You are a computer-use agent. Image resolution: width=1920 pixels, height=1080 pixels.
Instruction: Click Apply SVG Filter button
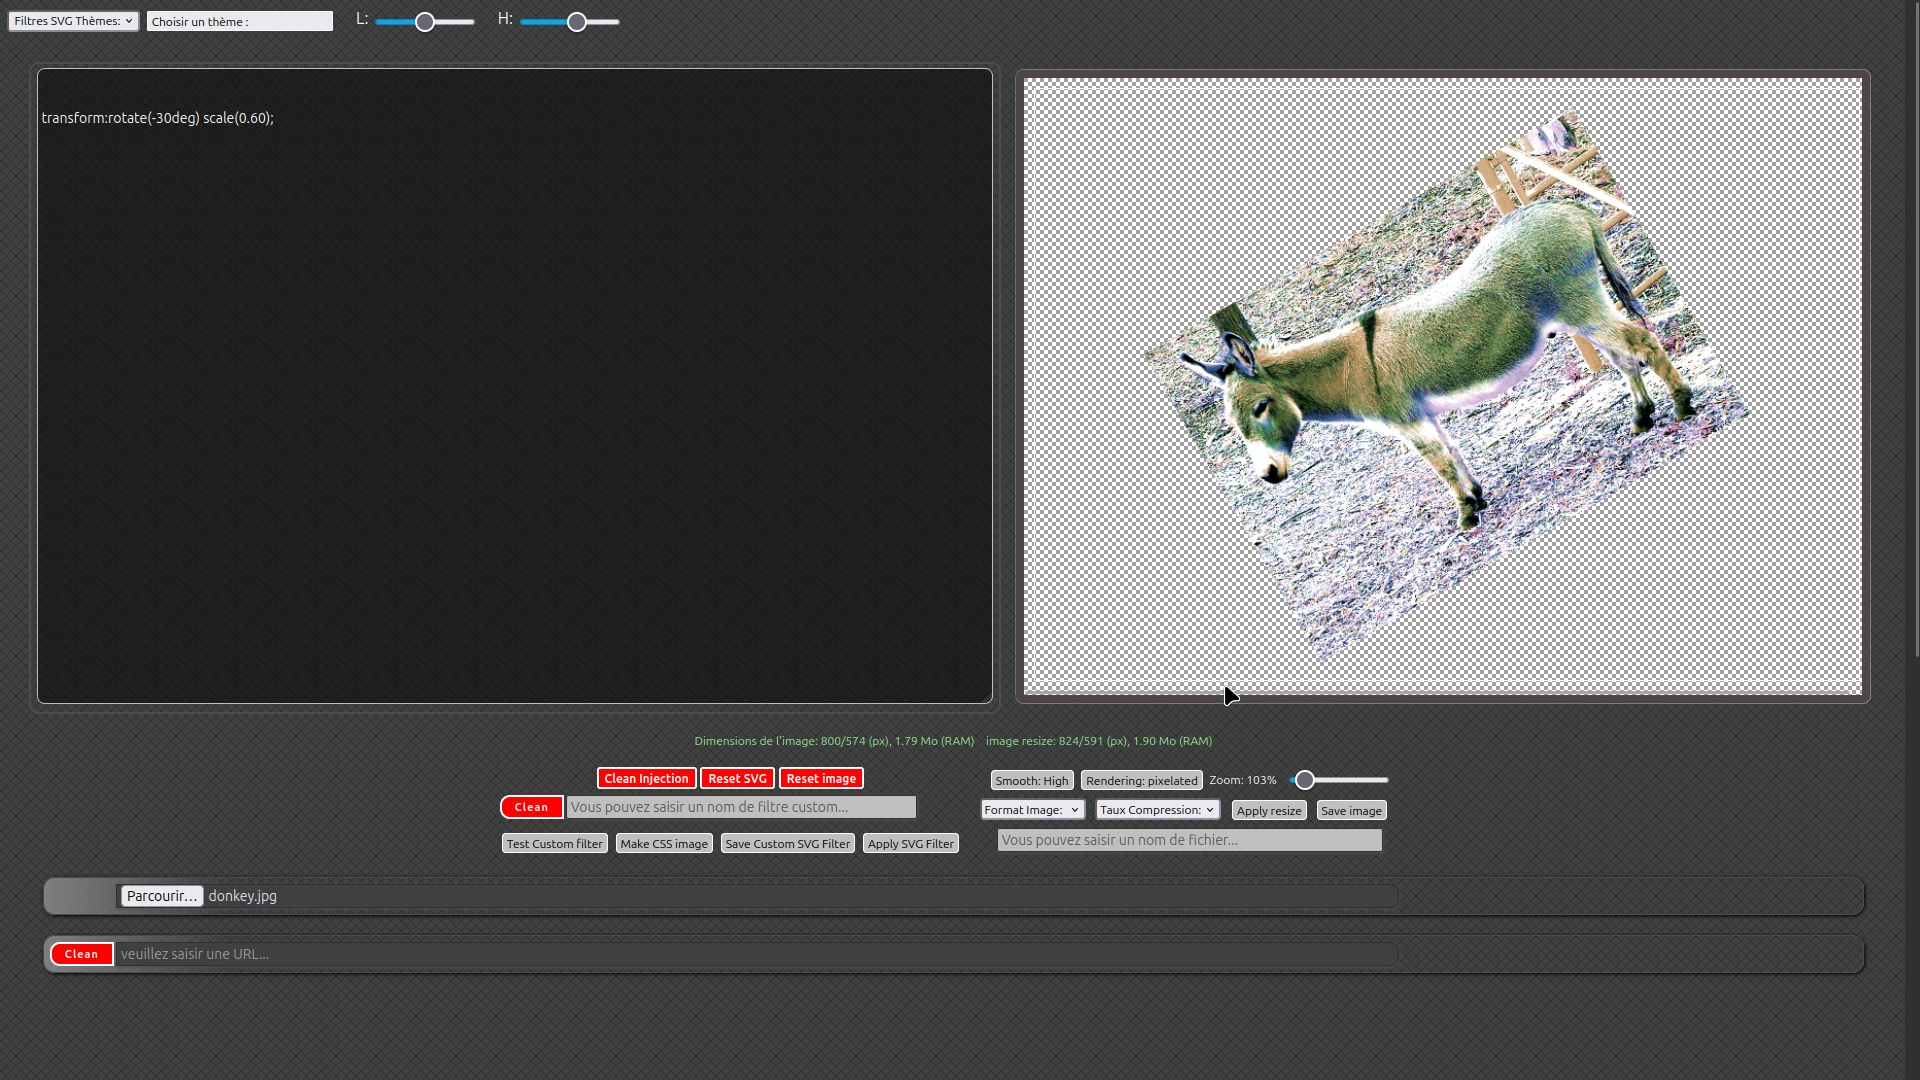(910, 844)
